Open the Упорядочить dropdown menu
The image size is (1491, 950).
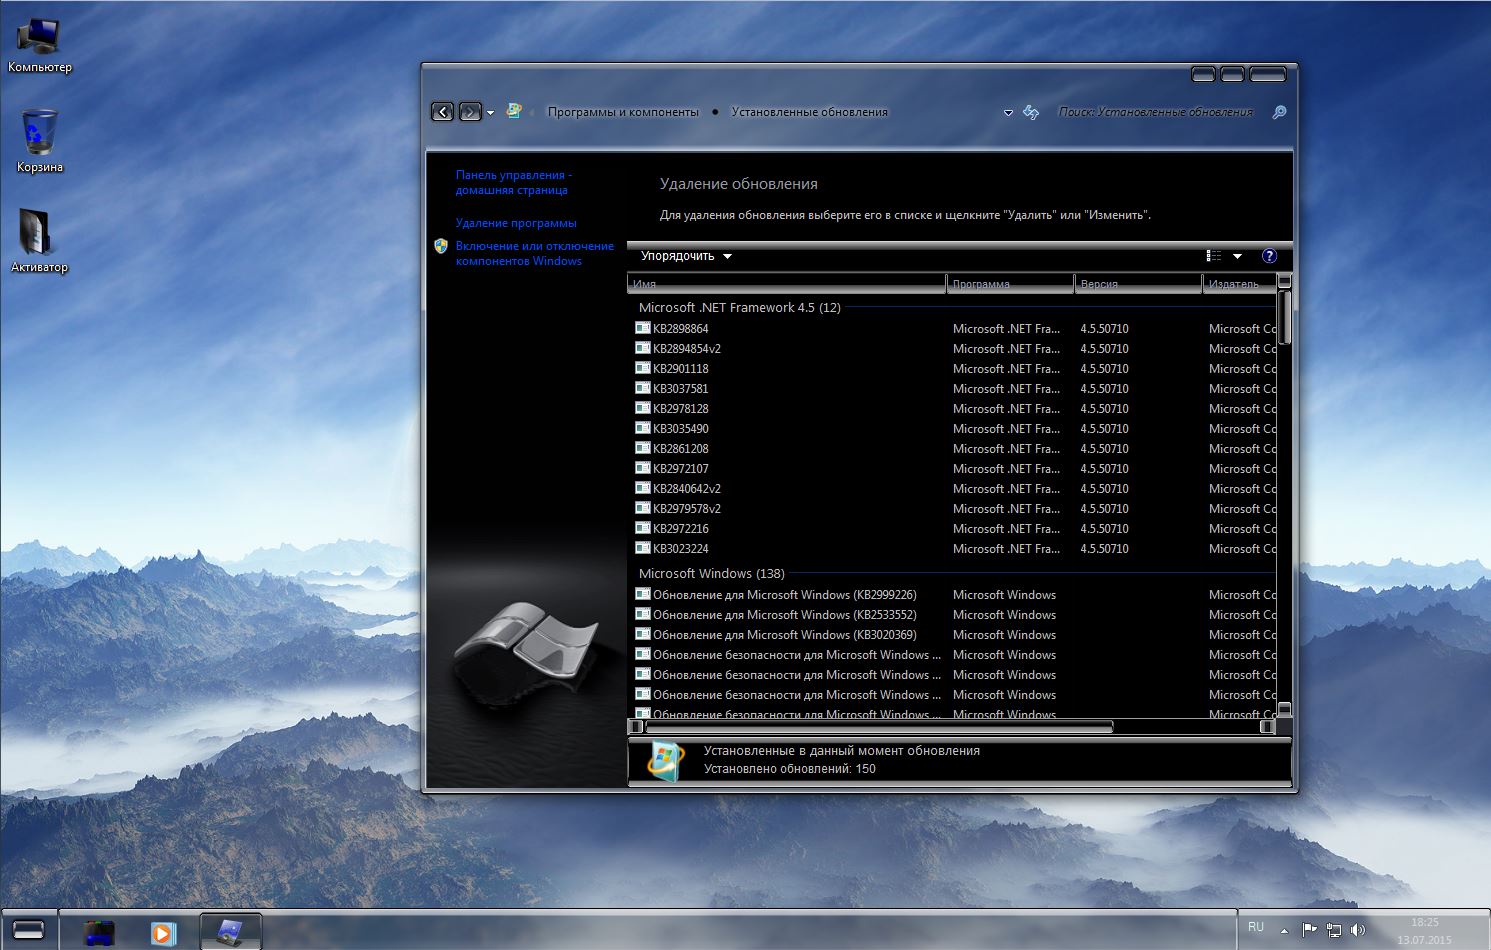(x=686, y=256)
